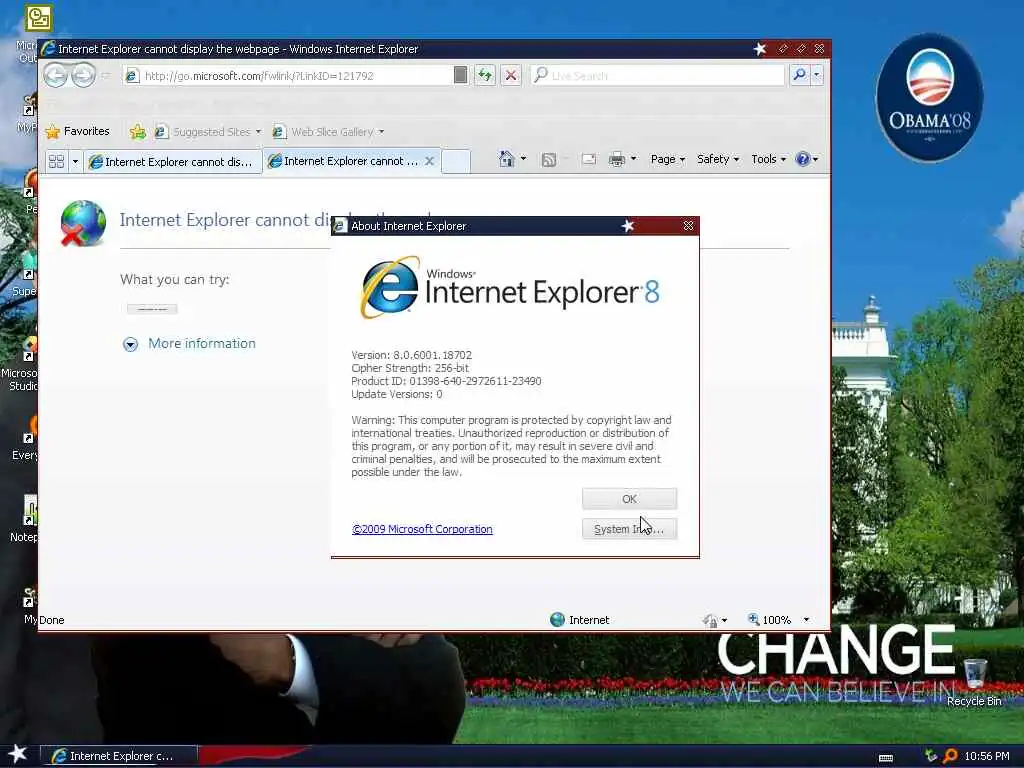Expand the Home button dropdown arrow
The image size is (1024, 768).
[523, 159]
